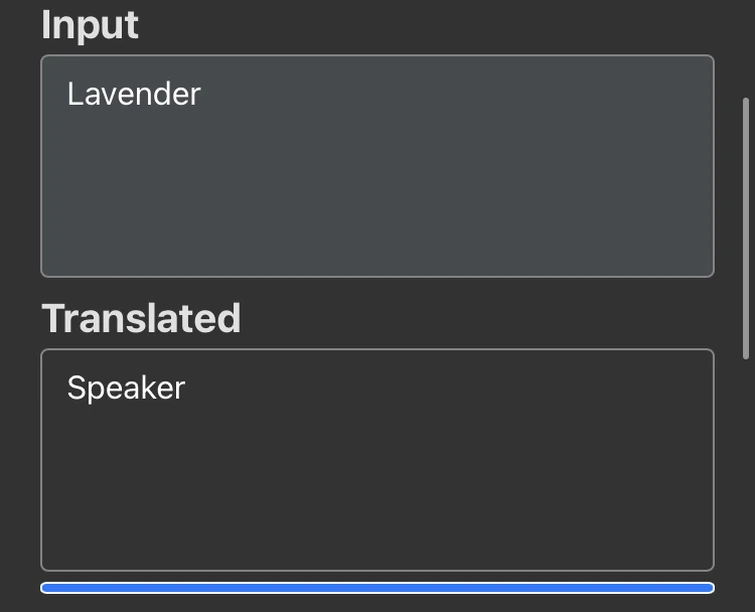Click the middle of the blue bar
The width and height of the screenshot is (755, 612).
pyautogui.click(x=377, y=588)
